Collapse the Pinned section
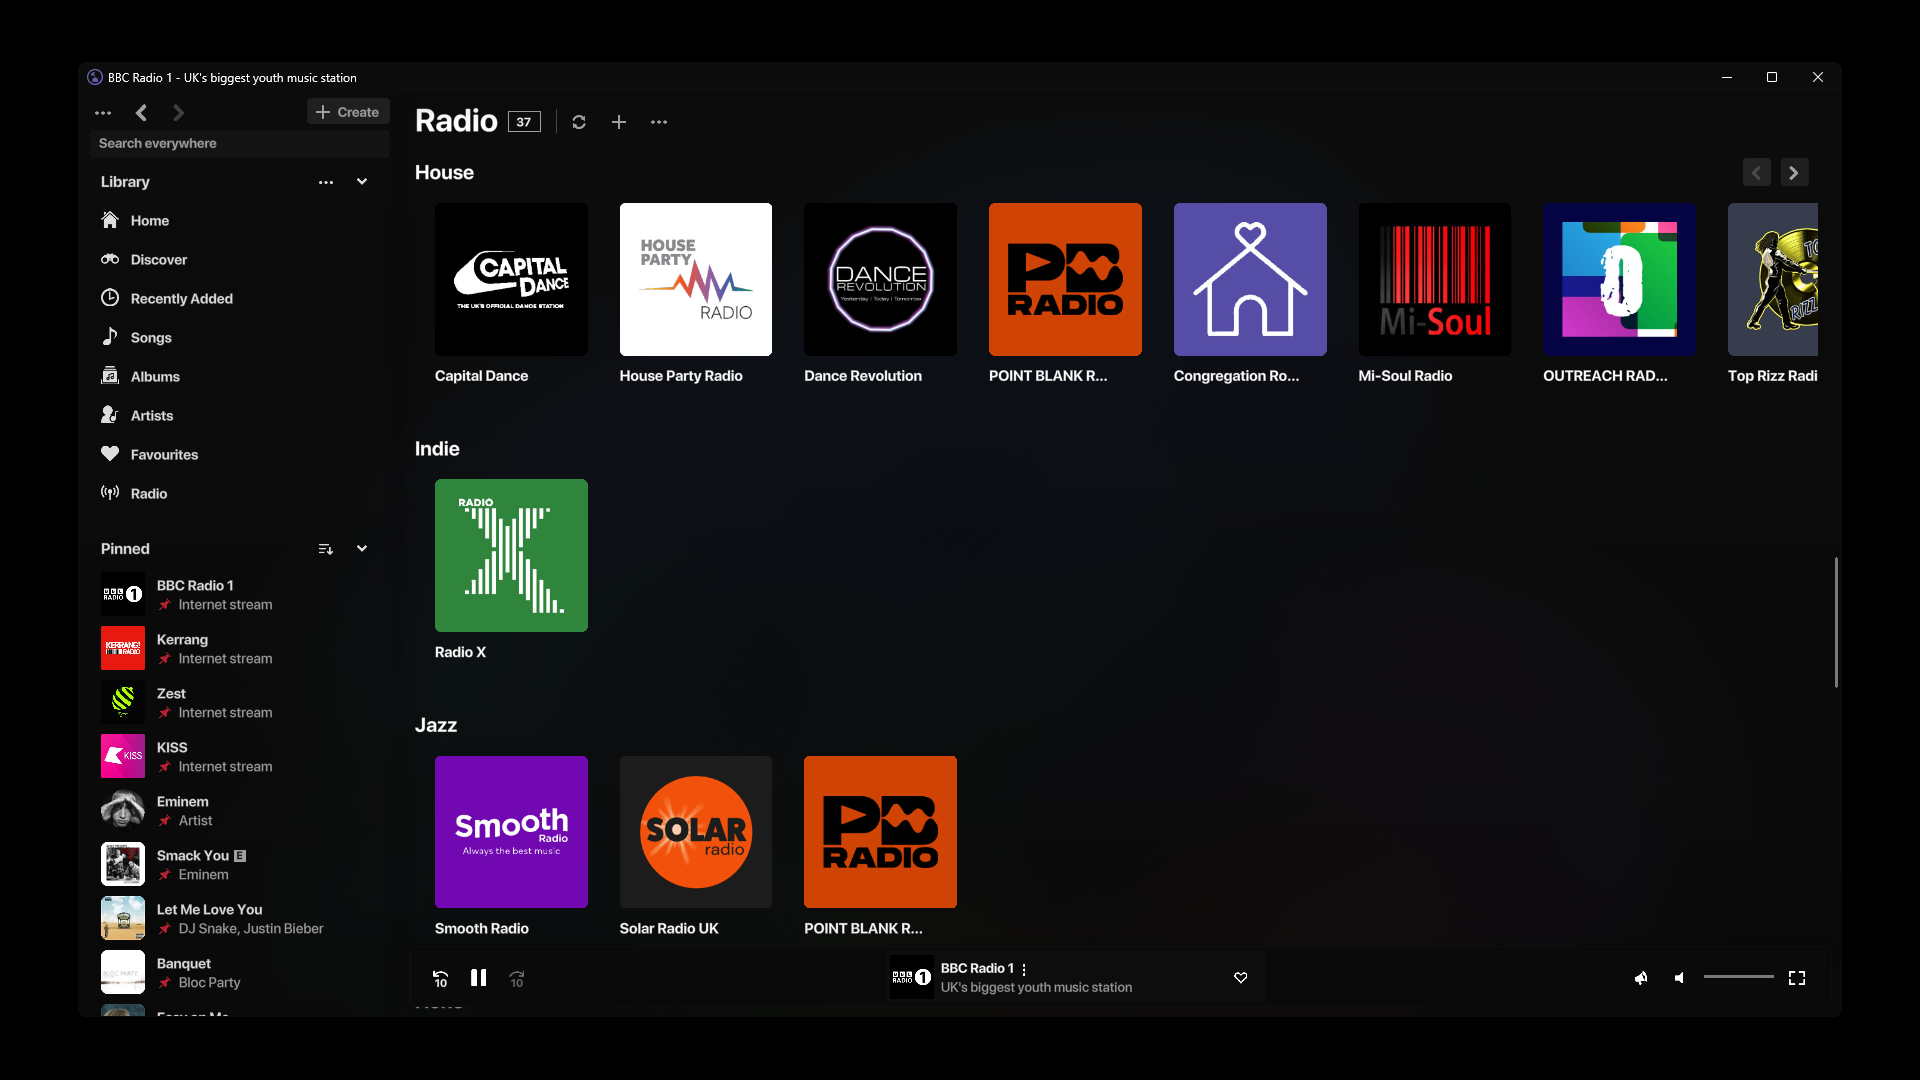 pos(362,549)
